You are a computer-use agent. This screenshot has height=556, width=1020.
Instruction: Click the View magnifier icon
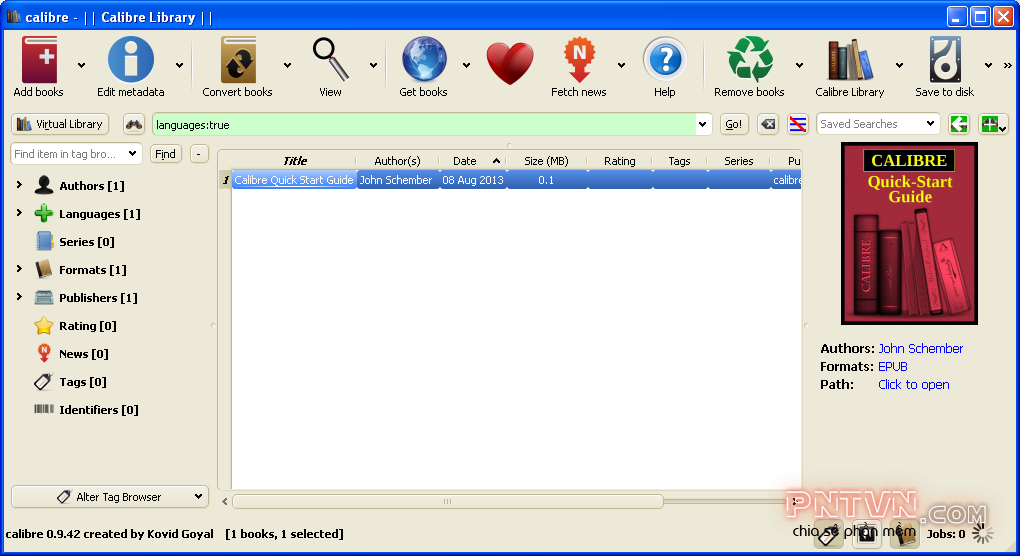[x=330, y=60]
